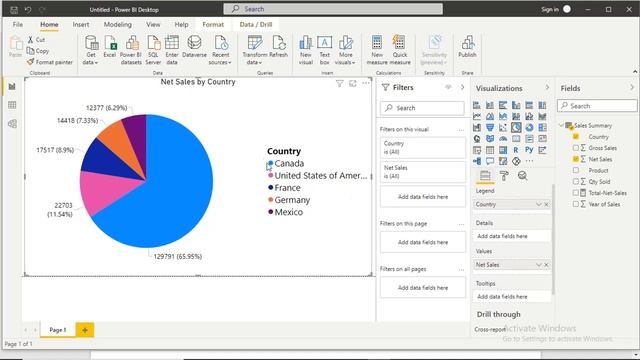This screenshot has width=640, height=360.
Task: Open Net Sales values field dropdown chevron
Action: (538, 265)
